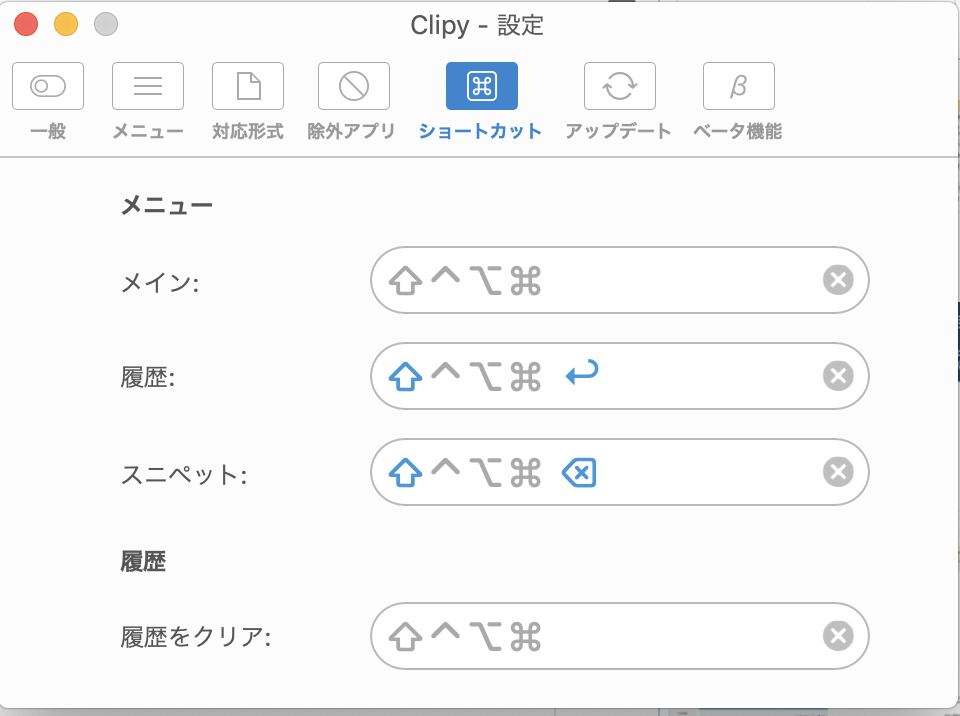Click the bold メニュー section heading
960x716 pixels.
[167, 205]
